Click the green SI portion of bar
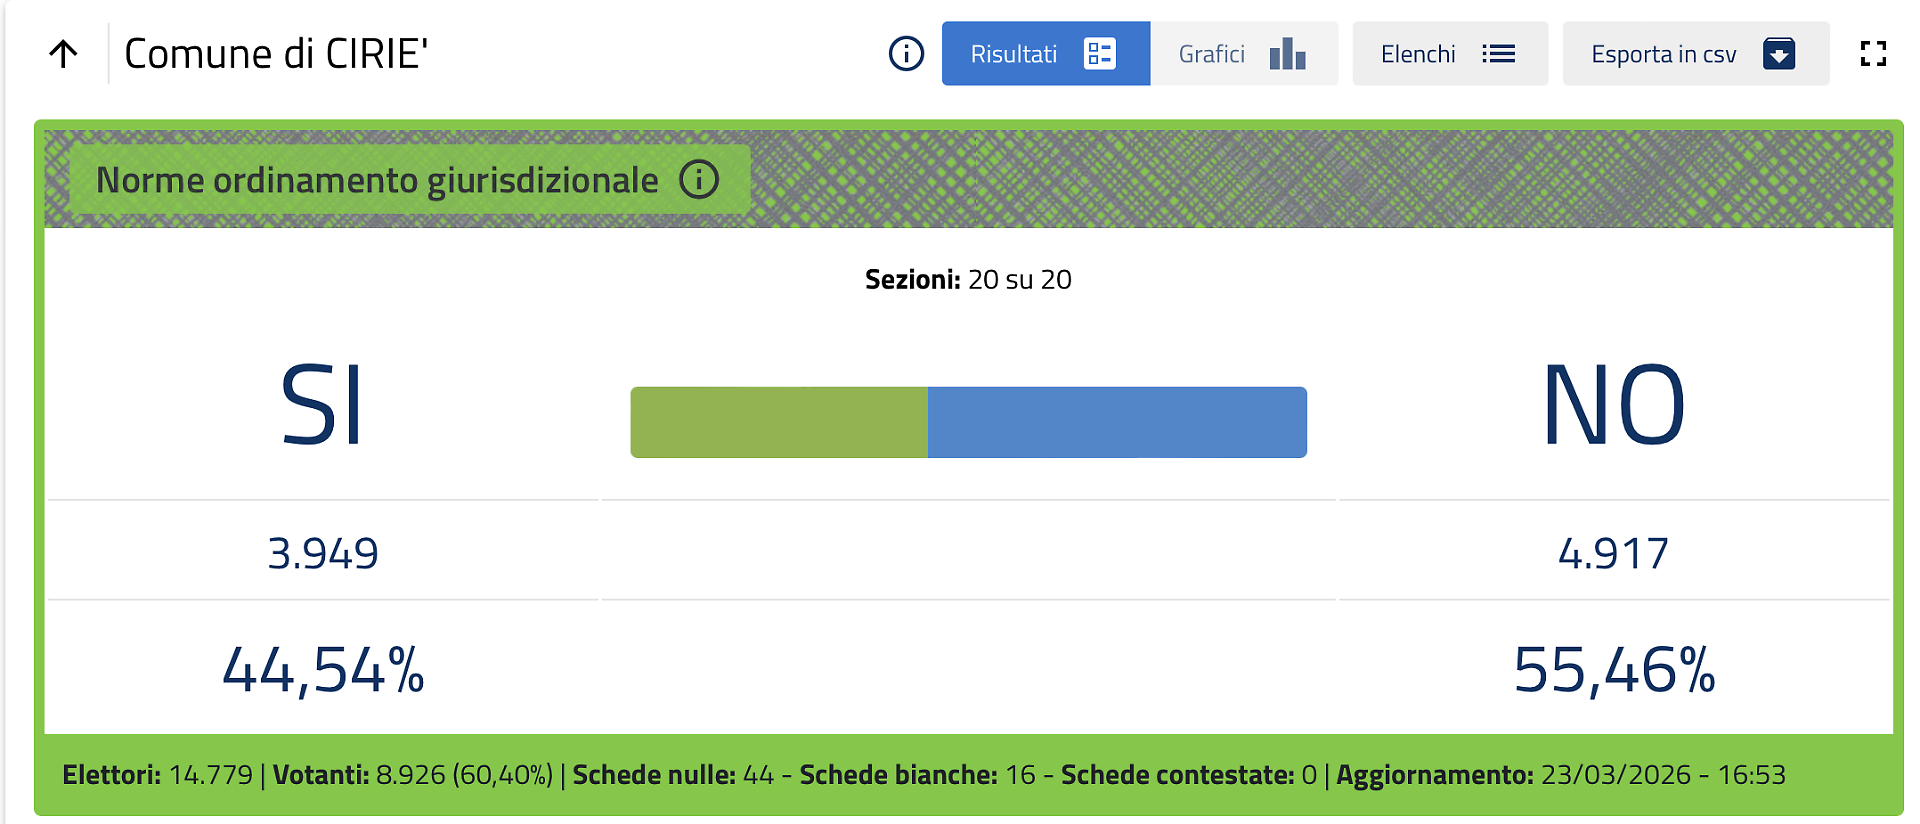The image size is (1920, 824). coord(779,422)
